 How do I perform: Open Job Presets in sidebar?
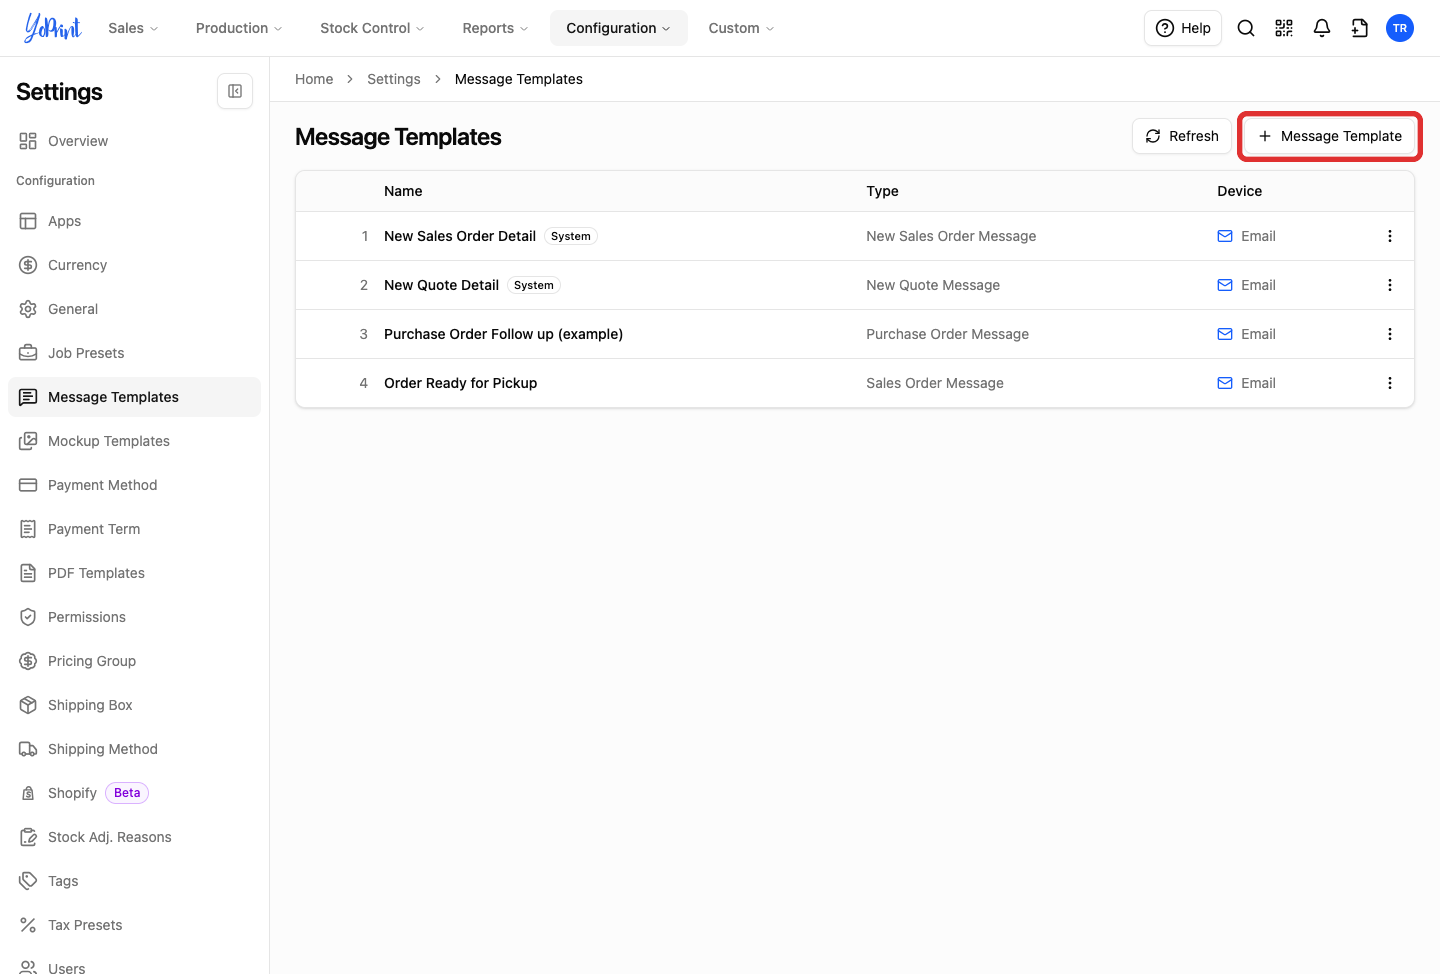(x=134, y=353)
